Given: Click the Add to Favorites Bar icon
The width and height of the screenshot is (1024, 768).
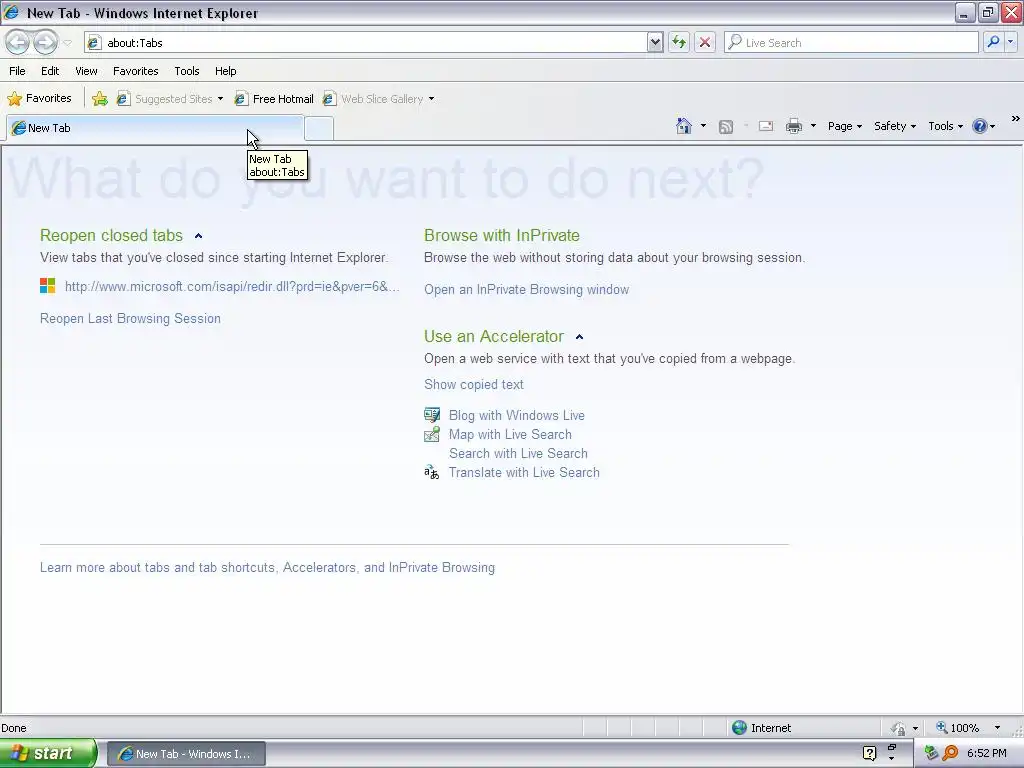Looking at the screenshot, I should click(x=99, y=99).
